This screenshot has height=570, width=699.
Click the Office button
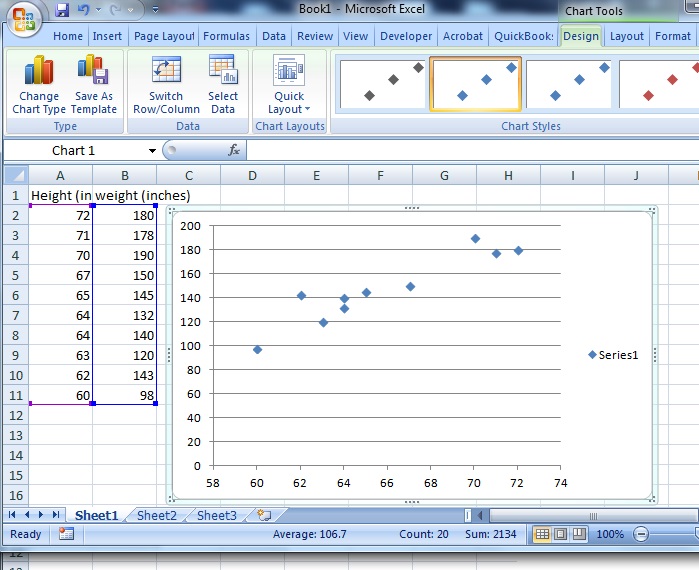click(x=22, y=17)
